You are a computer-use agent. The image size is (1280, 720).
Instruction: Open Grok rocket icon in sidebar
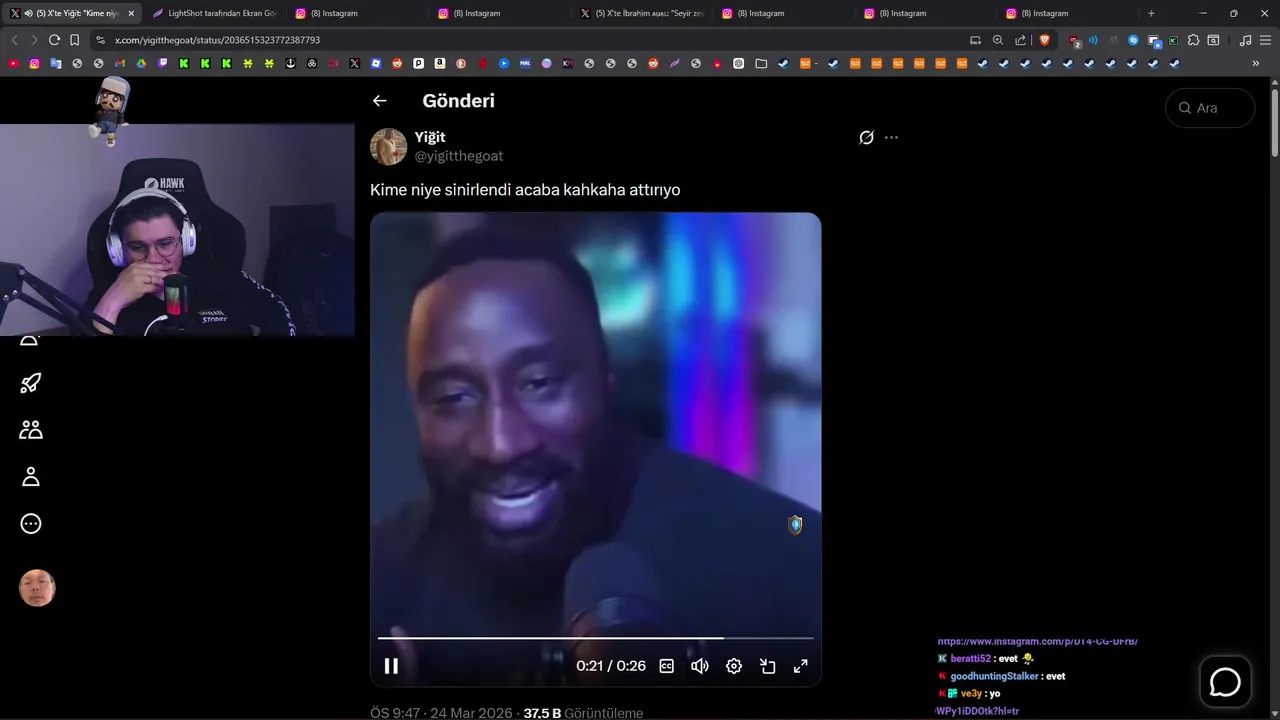pos(31,382)
